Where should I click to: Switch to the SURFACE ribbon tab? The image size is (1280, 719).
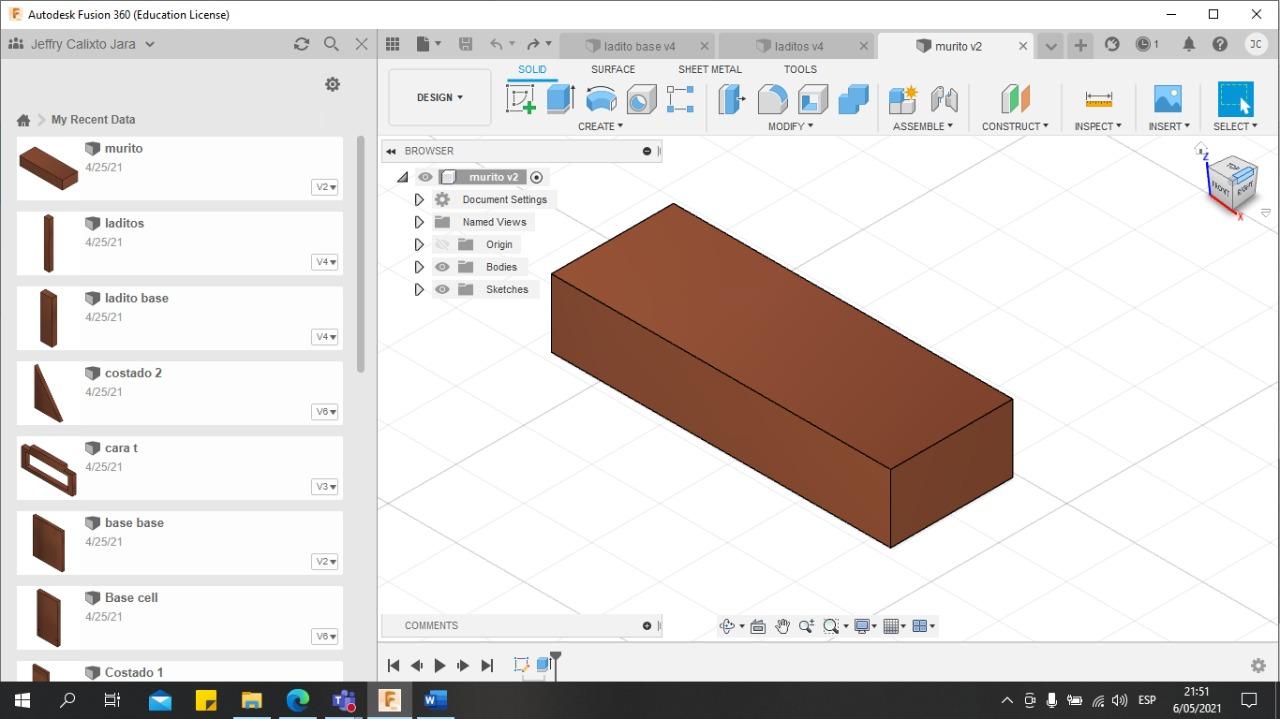tap(612, 69)
